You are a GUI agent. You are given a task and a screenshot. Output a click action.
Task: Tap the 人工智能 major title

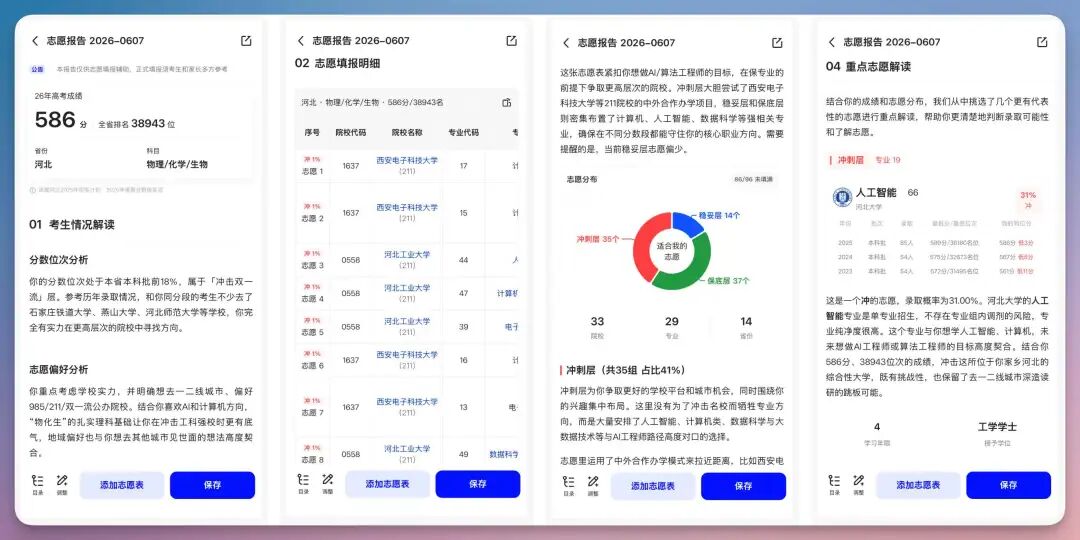tap(875, 193)
